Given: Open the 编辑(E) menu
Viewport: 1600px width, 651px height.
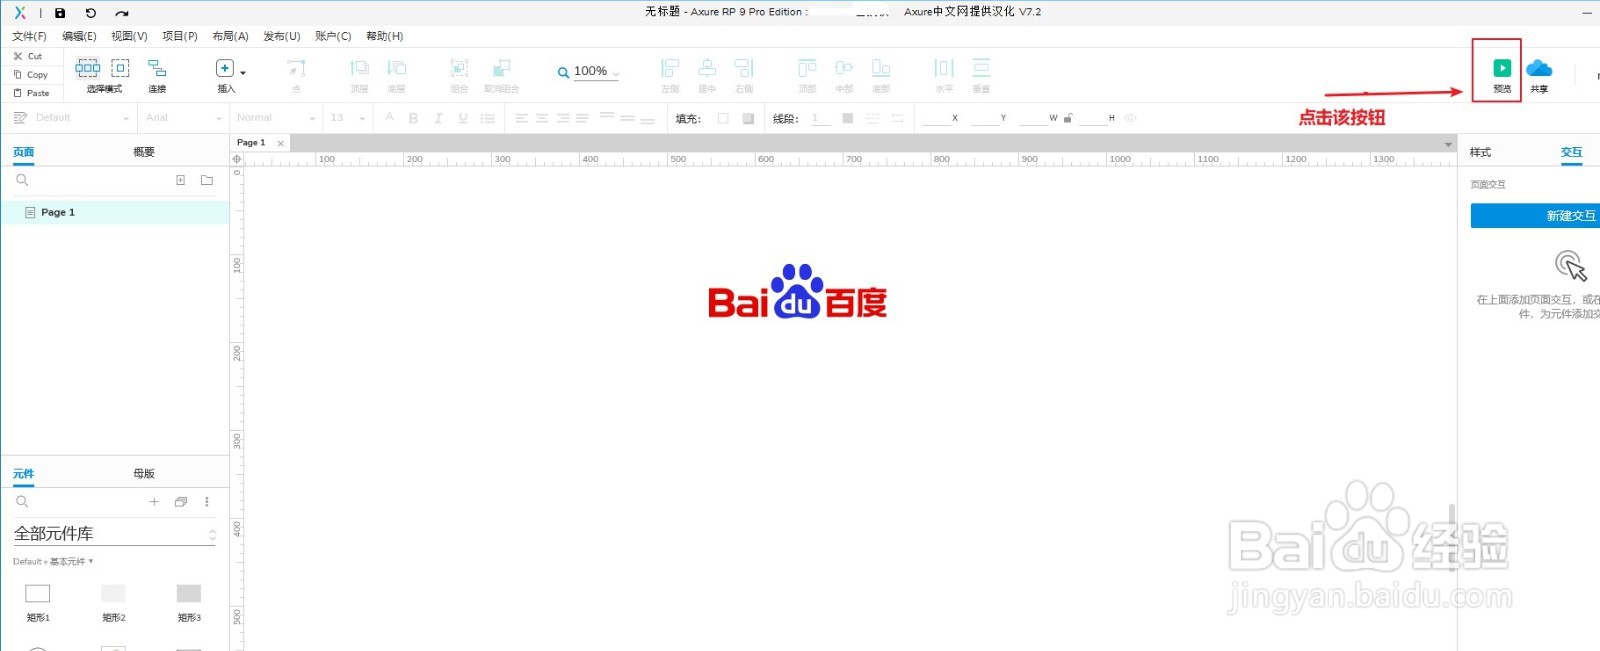Looking at the screenshot, I should 79,36.
